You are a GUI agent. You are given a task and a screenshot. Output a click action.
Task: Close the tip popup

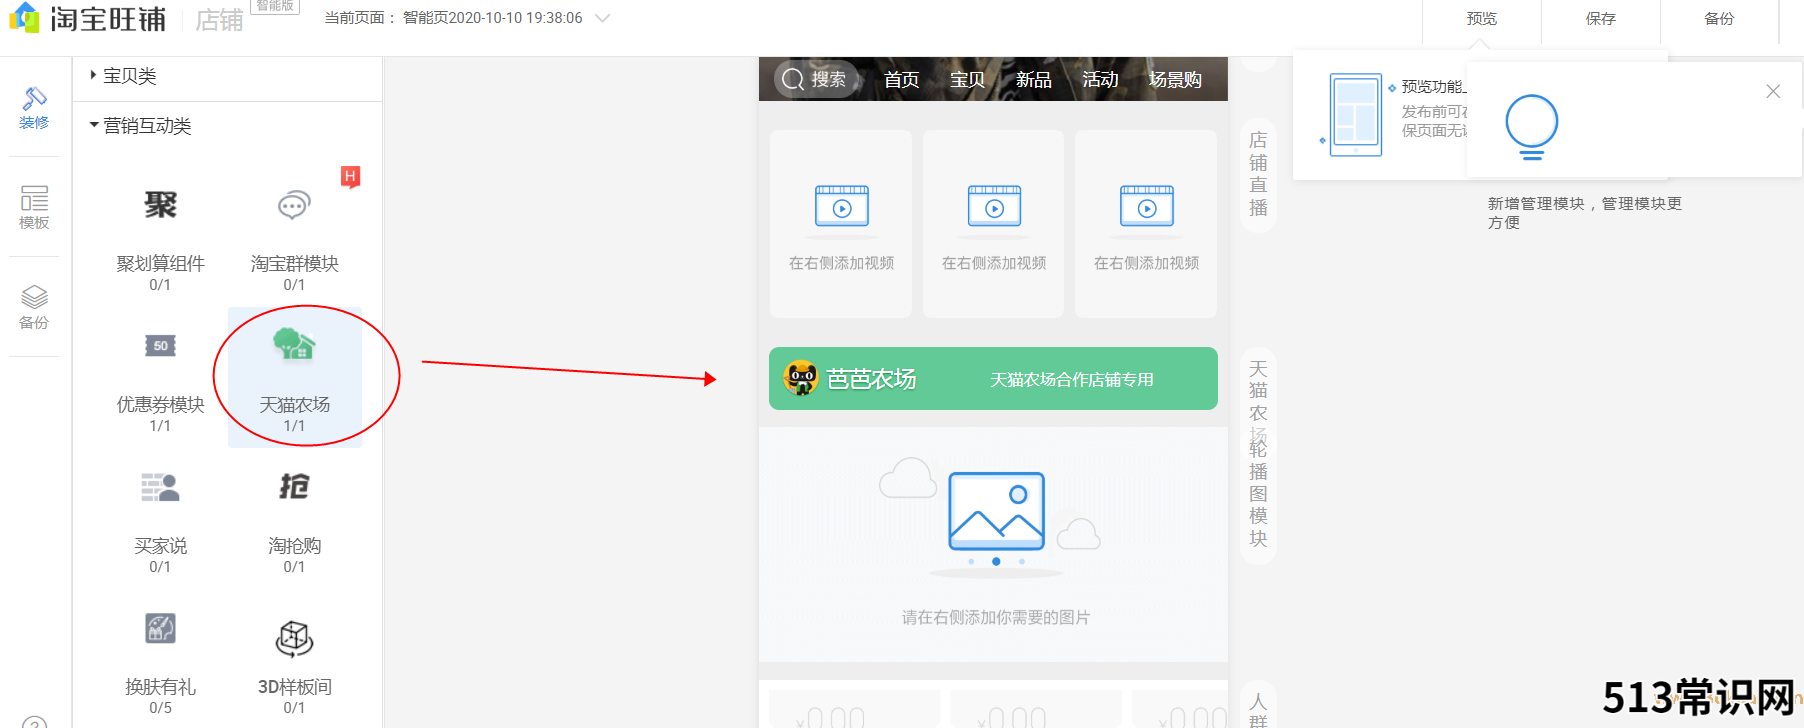coord(1773,91)
